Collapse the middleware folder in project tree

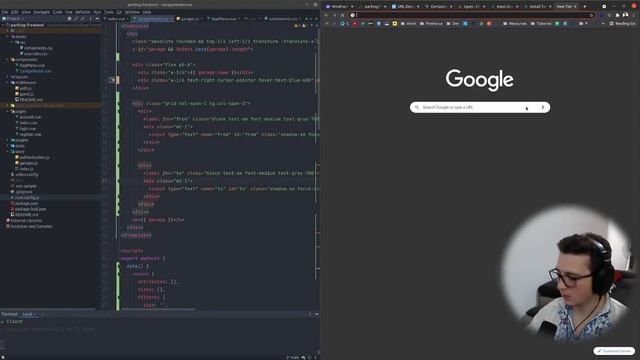tap(7, 82)
